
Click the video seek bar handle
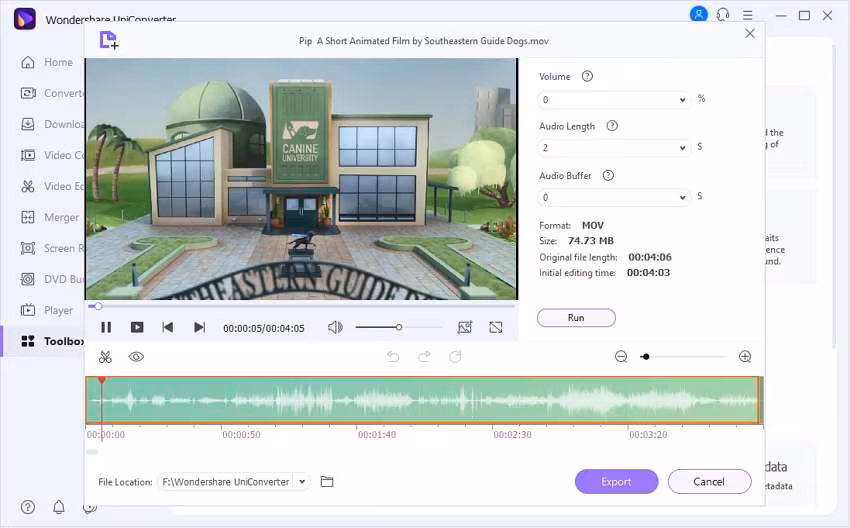point(98,306)
